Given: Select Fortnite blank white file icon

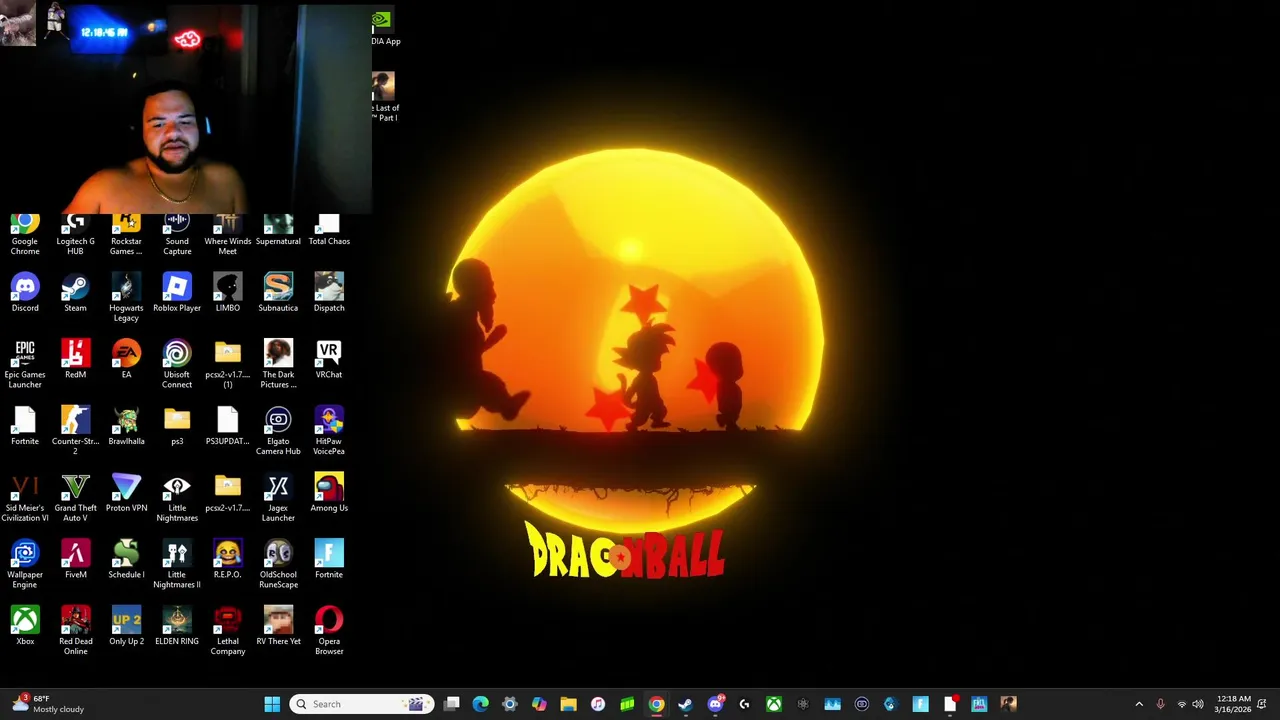Looking at the screenshot, I should 25,426.
